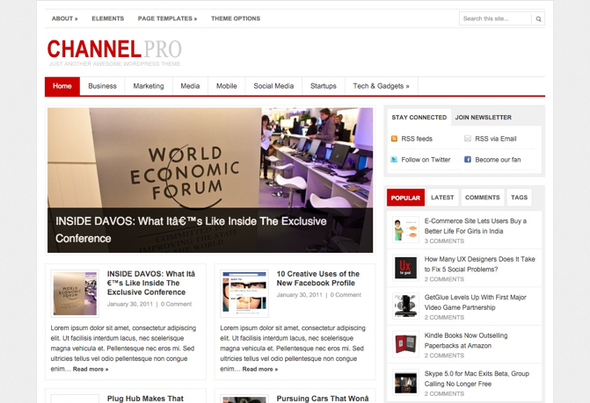Go to the Home tab
This screenshot has width=590, height=403.
coord(62,86)
